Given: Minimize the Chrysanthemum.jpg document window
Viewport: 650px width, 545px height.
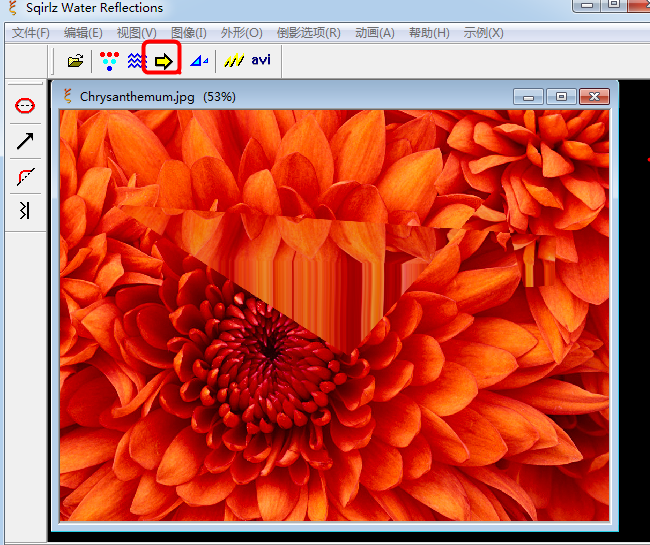Looking at the screenshot, I should coord(528,97).
